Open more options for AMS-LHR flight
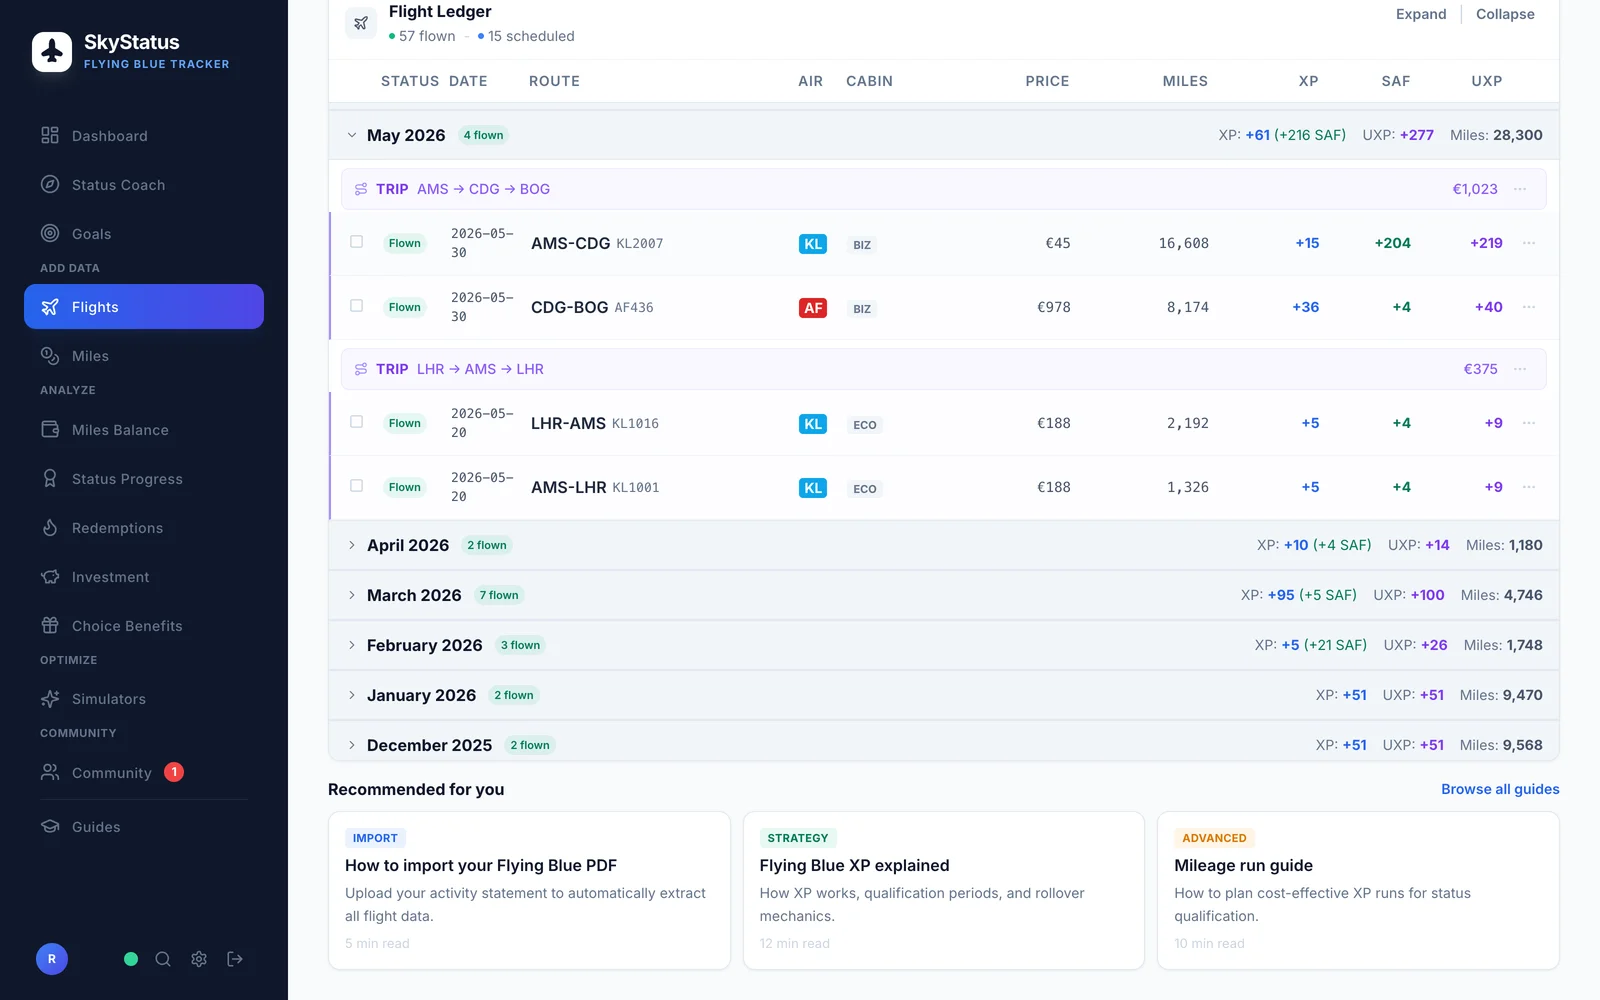The image size is (1600, 1000). point(1529,487)
